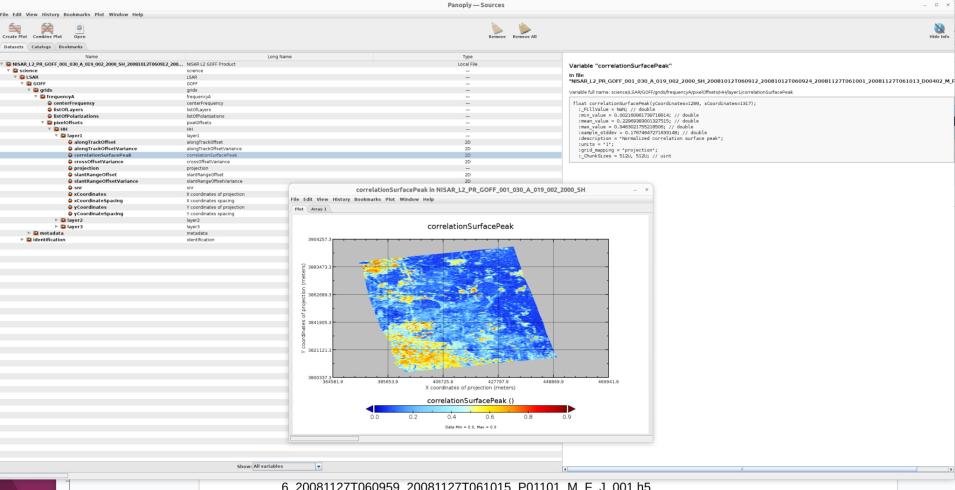Click the Remove toolbar icon

point(497,28)
